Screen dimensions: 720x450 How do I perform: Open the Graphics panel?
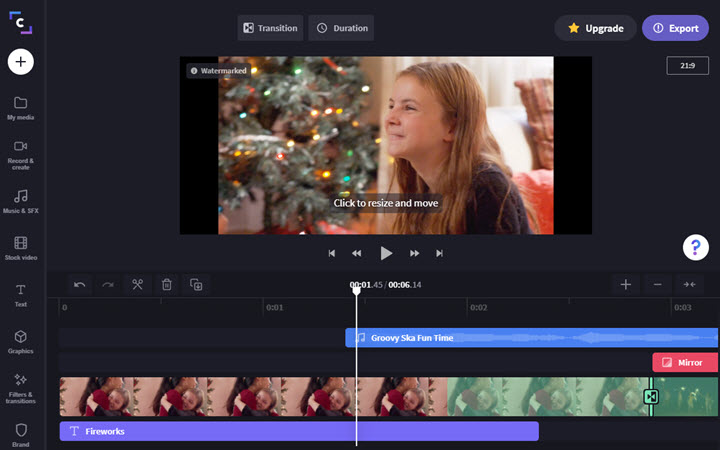tap(21, 341)
